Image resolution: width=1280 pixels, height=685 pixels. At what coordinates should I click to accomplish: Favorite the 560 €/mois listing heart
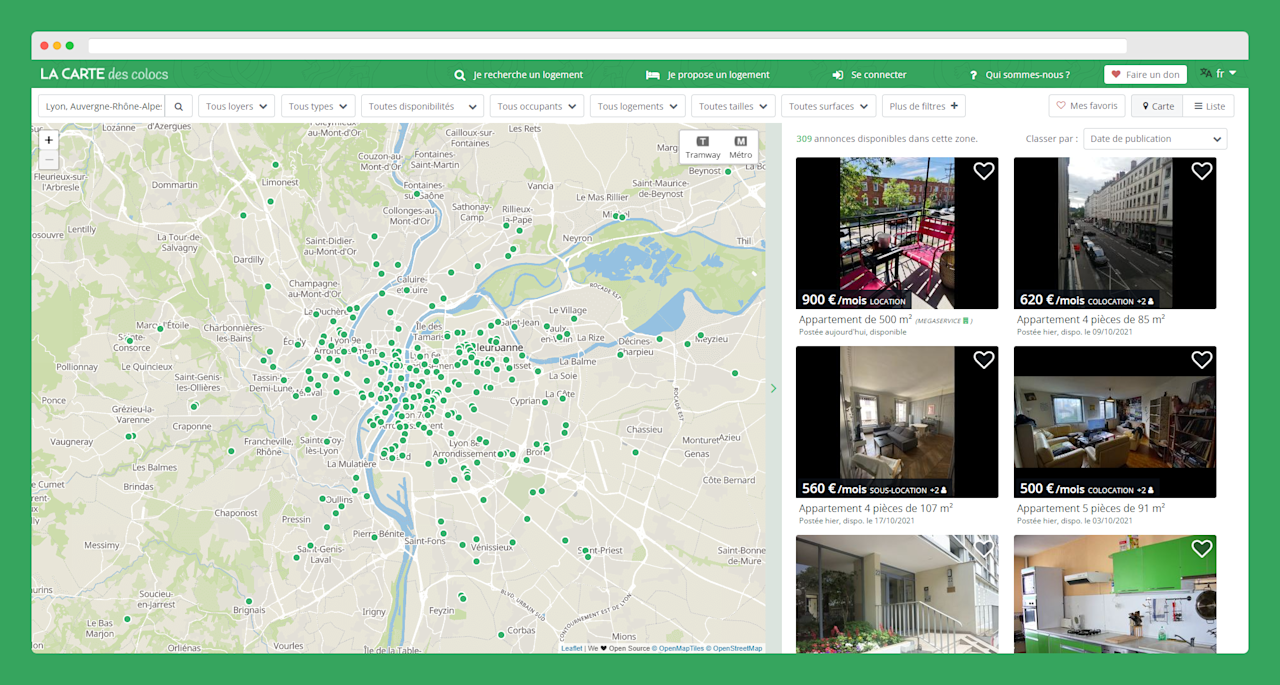(x=983, y=360)
